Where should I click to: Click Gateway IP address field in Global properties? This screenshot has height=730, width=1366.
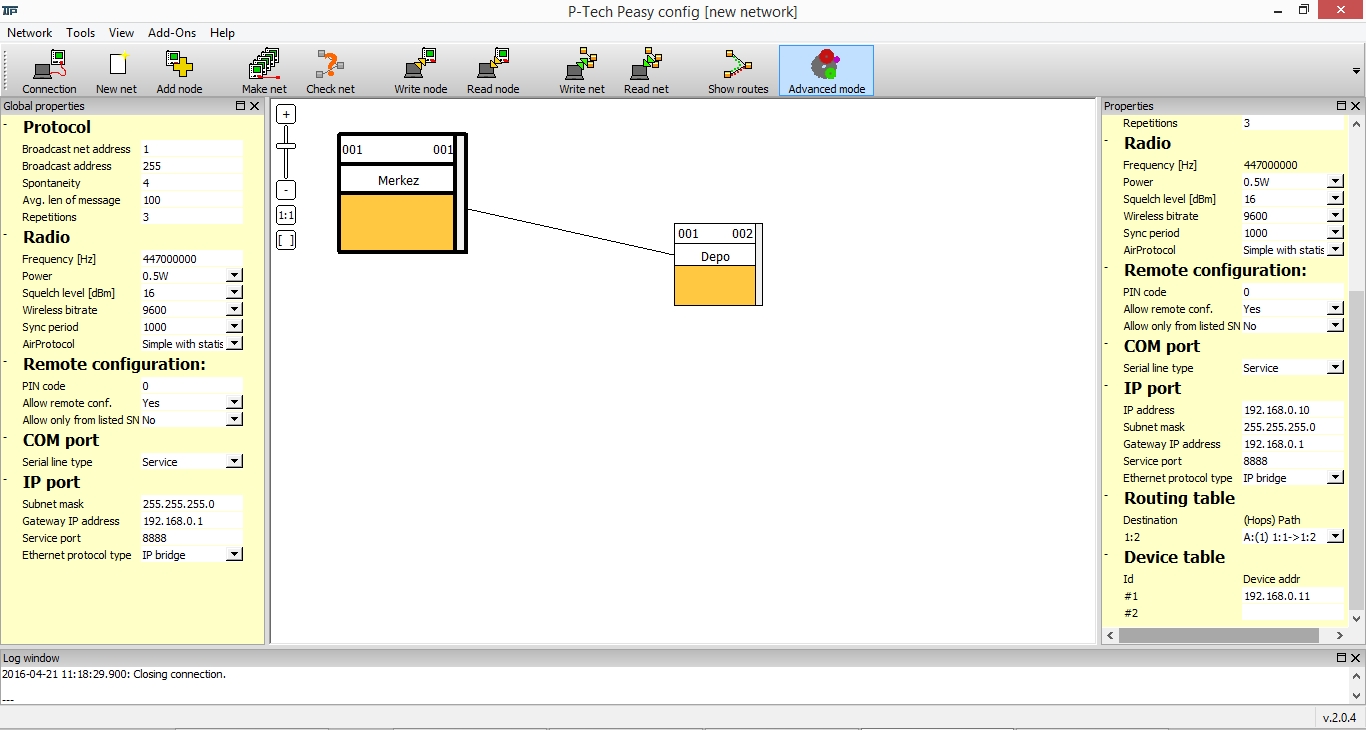coord(191,521)
